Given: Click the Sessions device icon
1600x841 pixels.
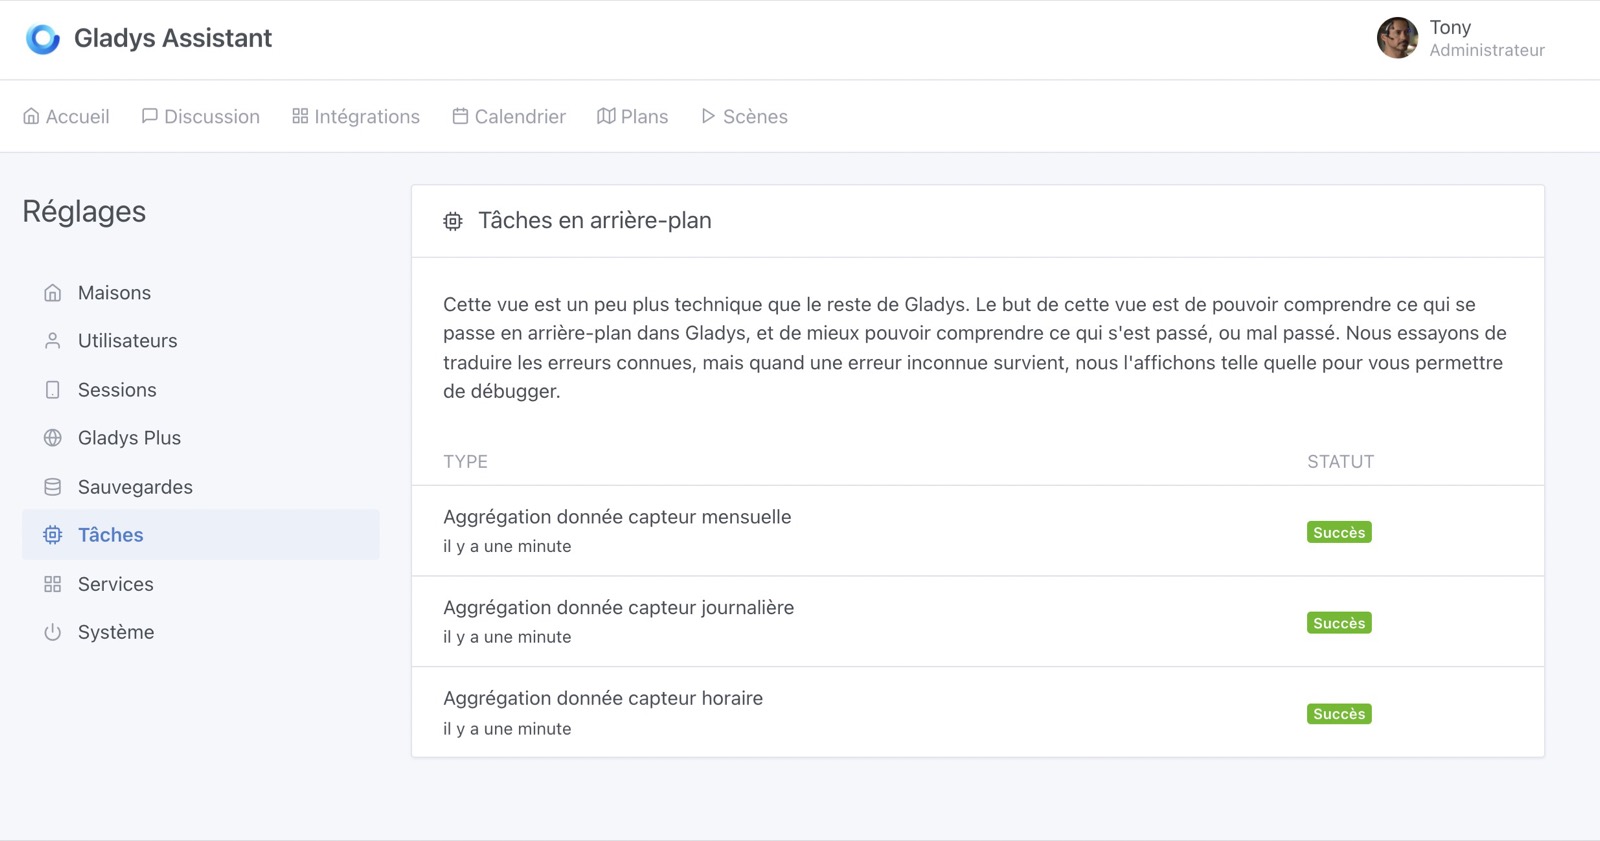Looking at the screenshot, I should [x=53, y=390].
